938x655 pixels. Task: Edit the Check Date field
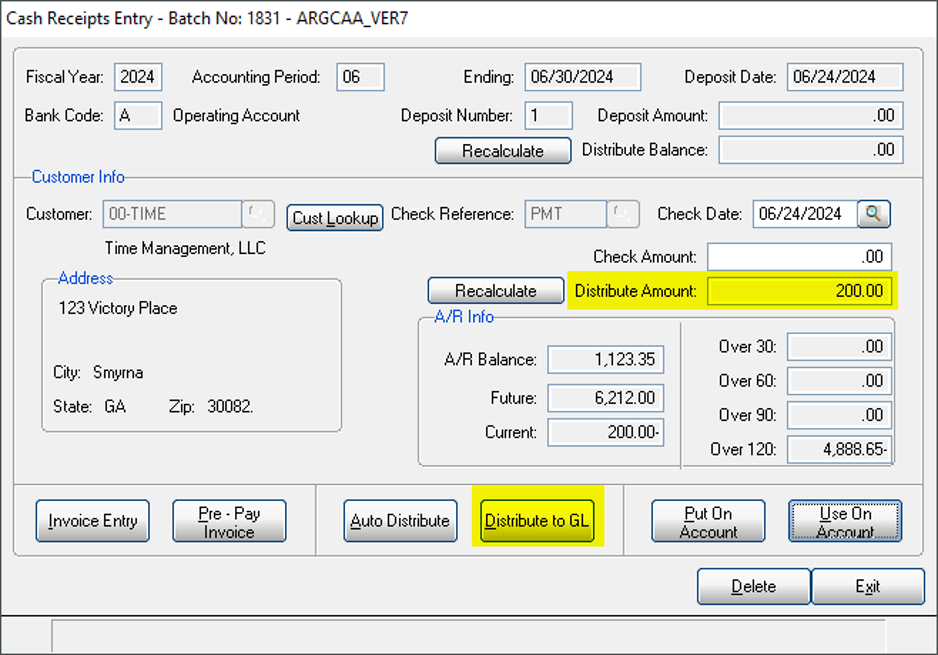click(x=805, y=214)
